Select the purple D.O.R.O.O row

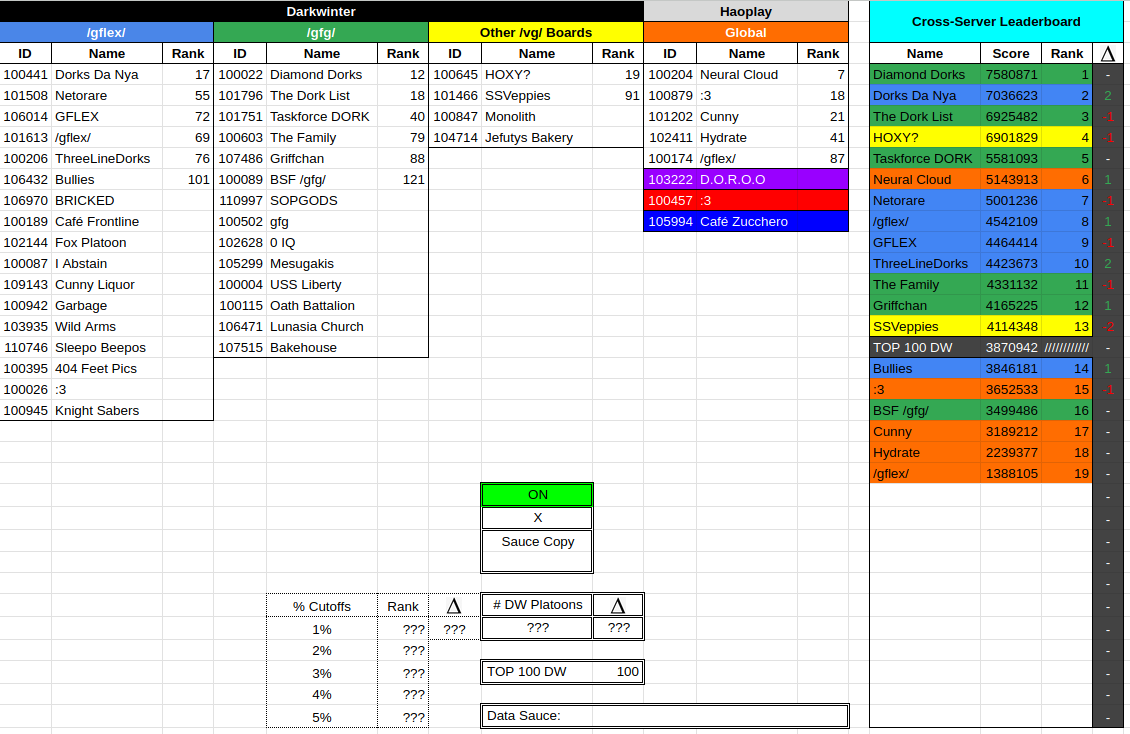[x=746, y=180]
